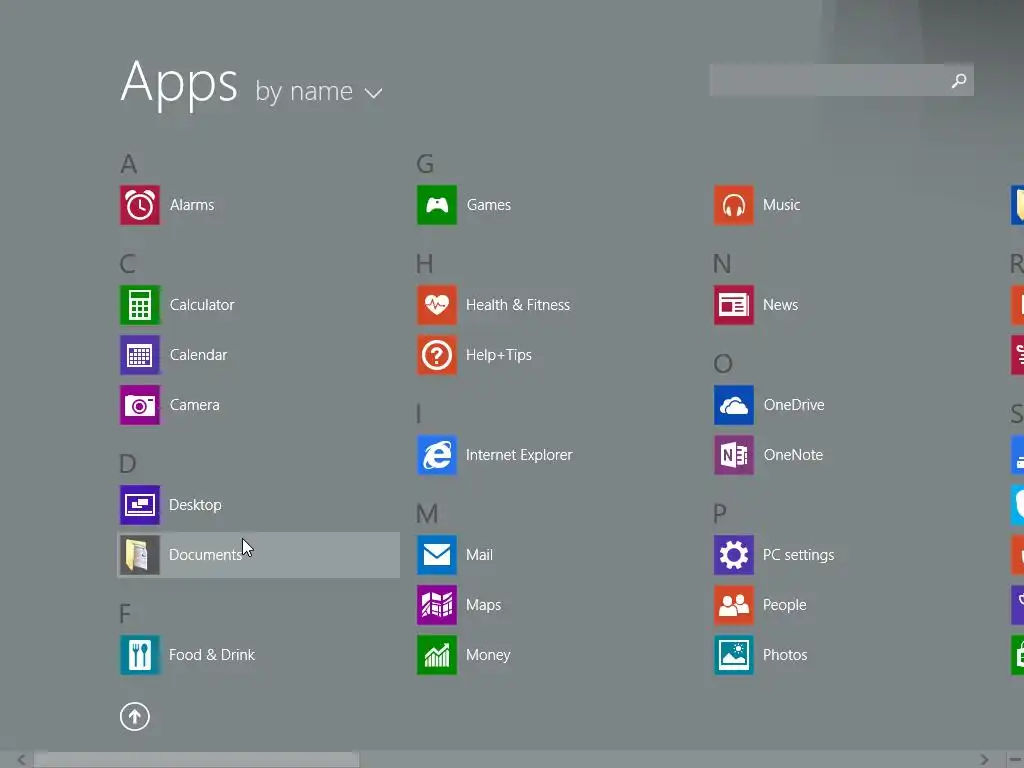Launch the Internet Explorer icon
This screenshot has height=768, width=1024.
tap(437, 455)
